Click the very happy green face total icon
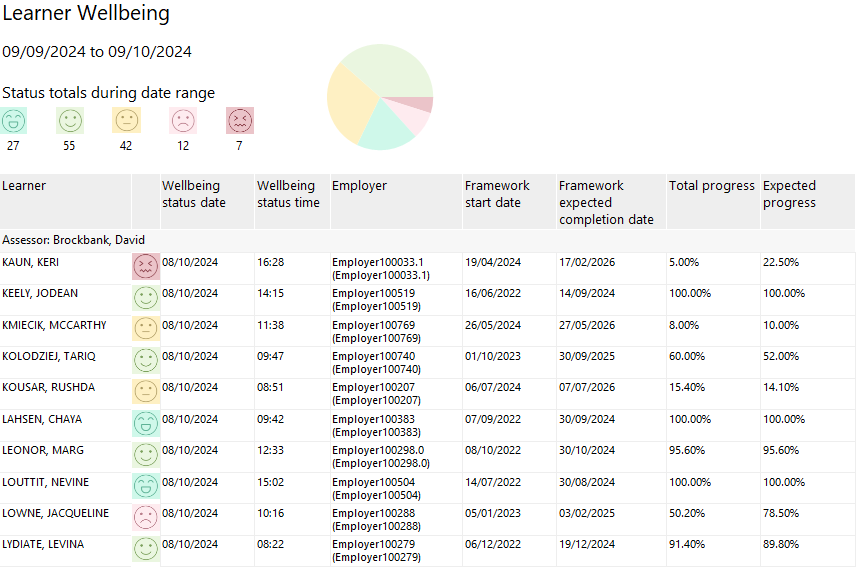The width and height of the screenshot is (867, 569). (x=13, y=121)
